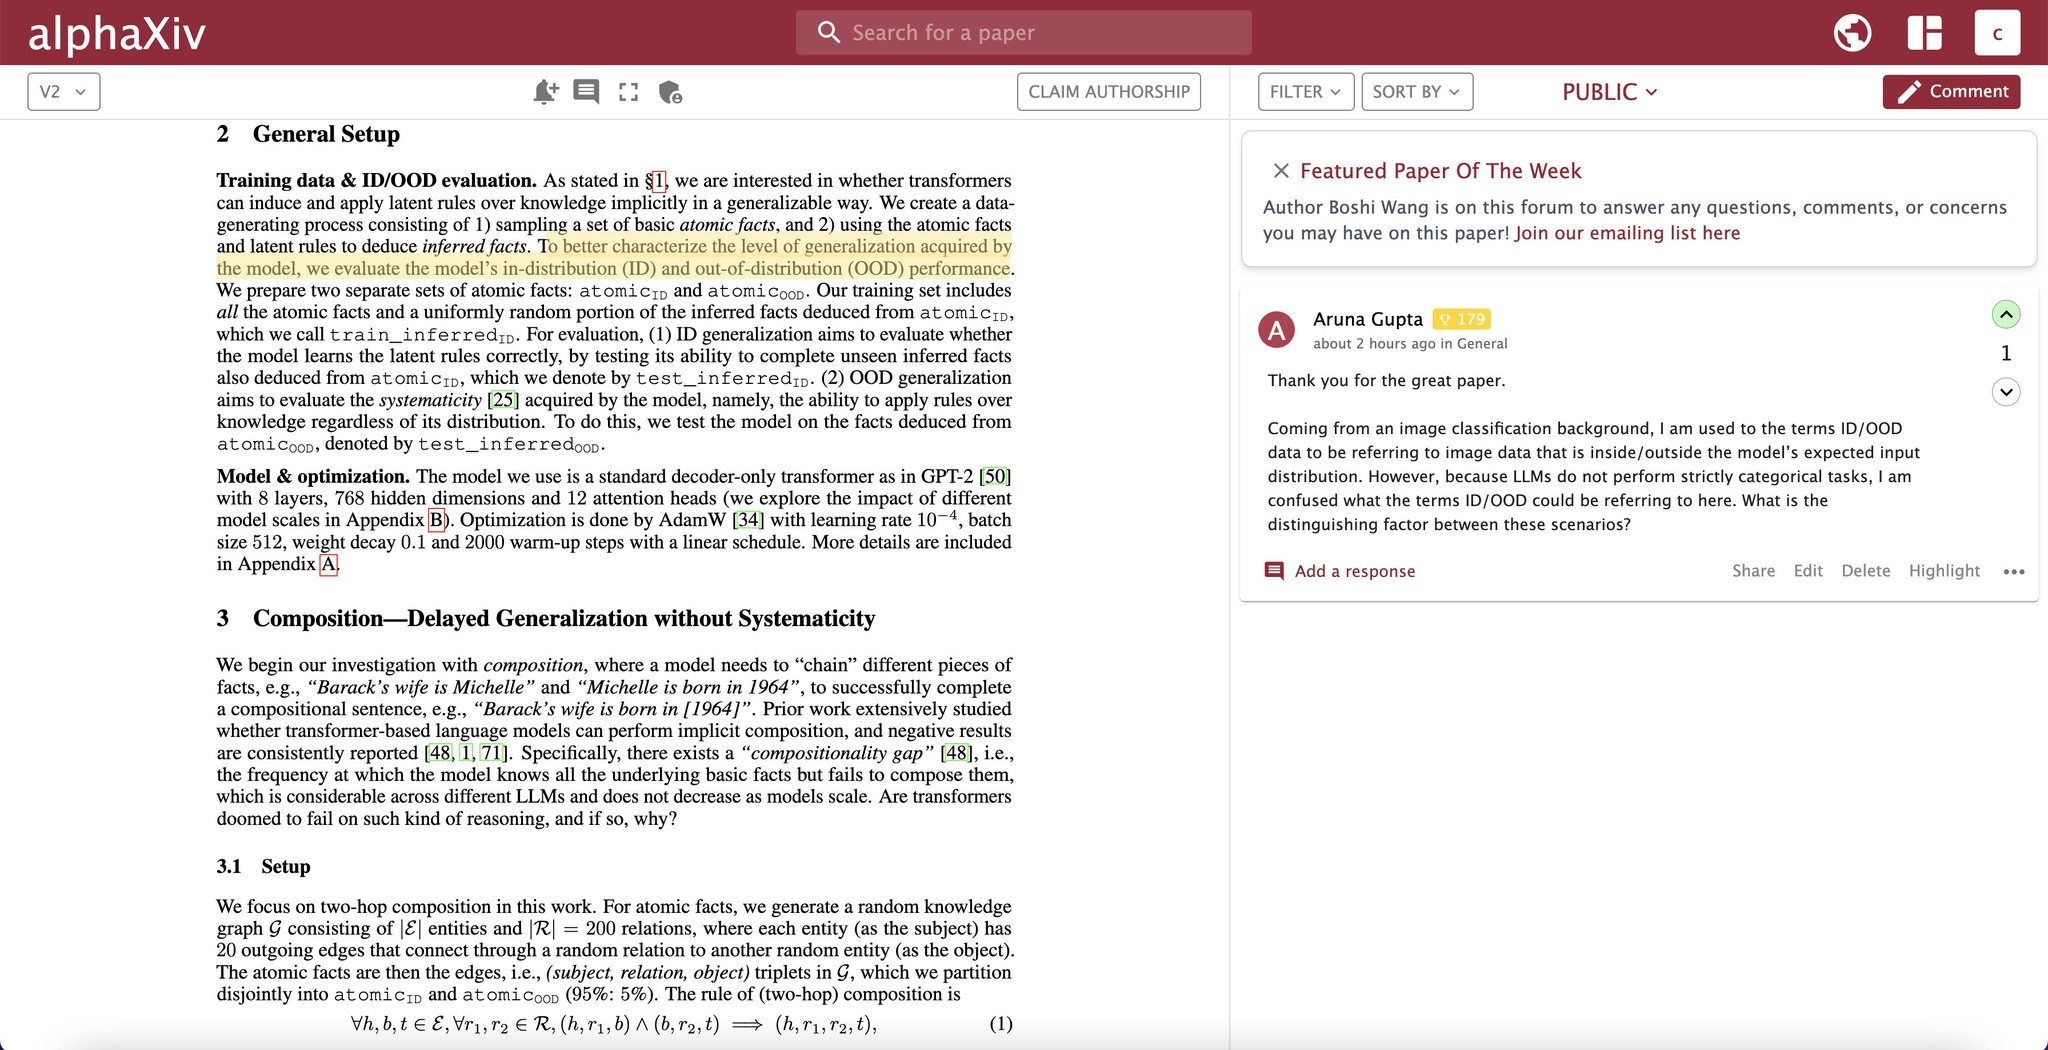
Task: Click the CLAIM AUTHORSHIP button
Action: click(1109, 92)
